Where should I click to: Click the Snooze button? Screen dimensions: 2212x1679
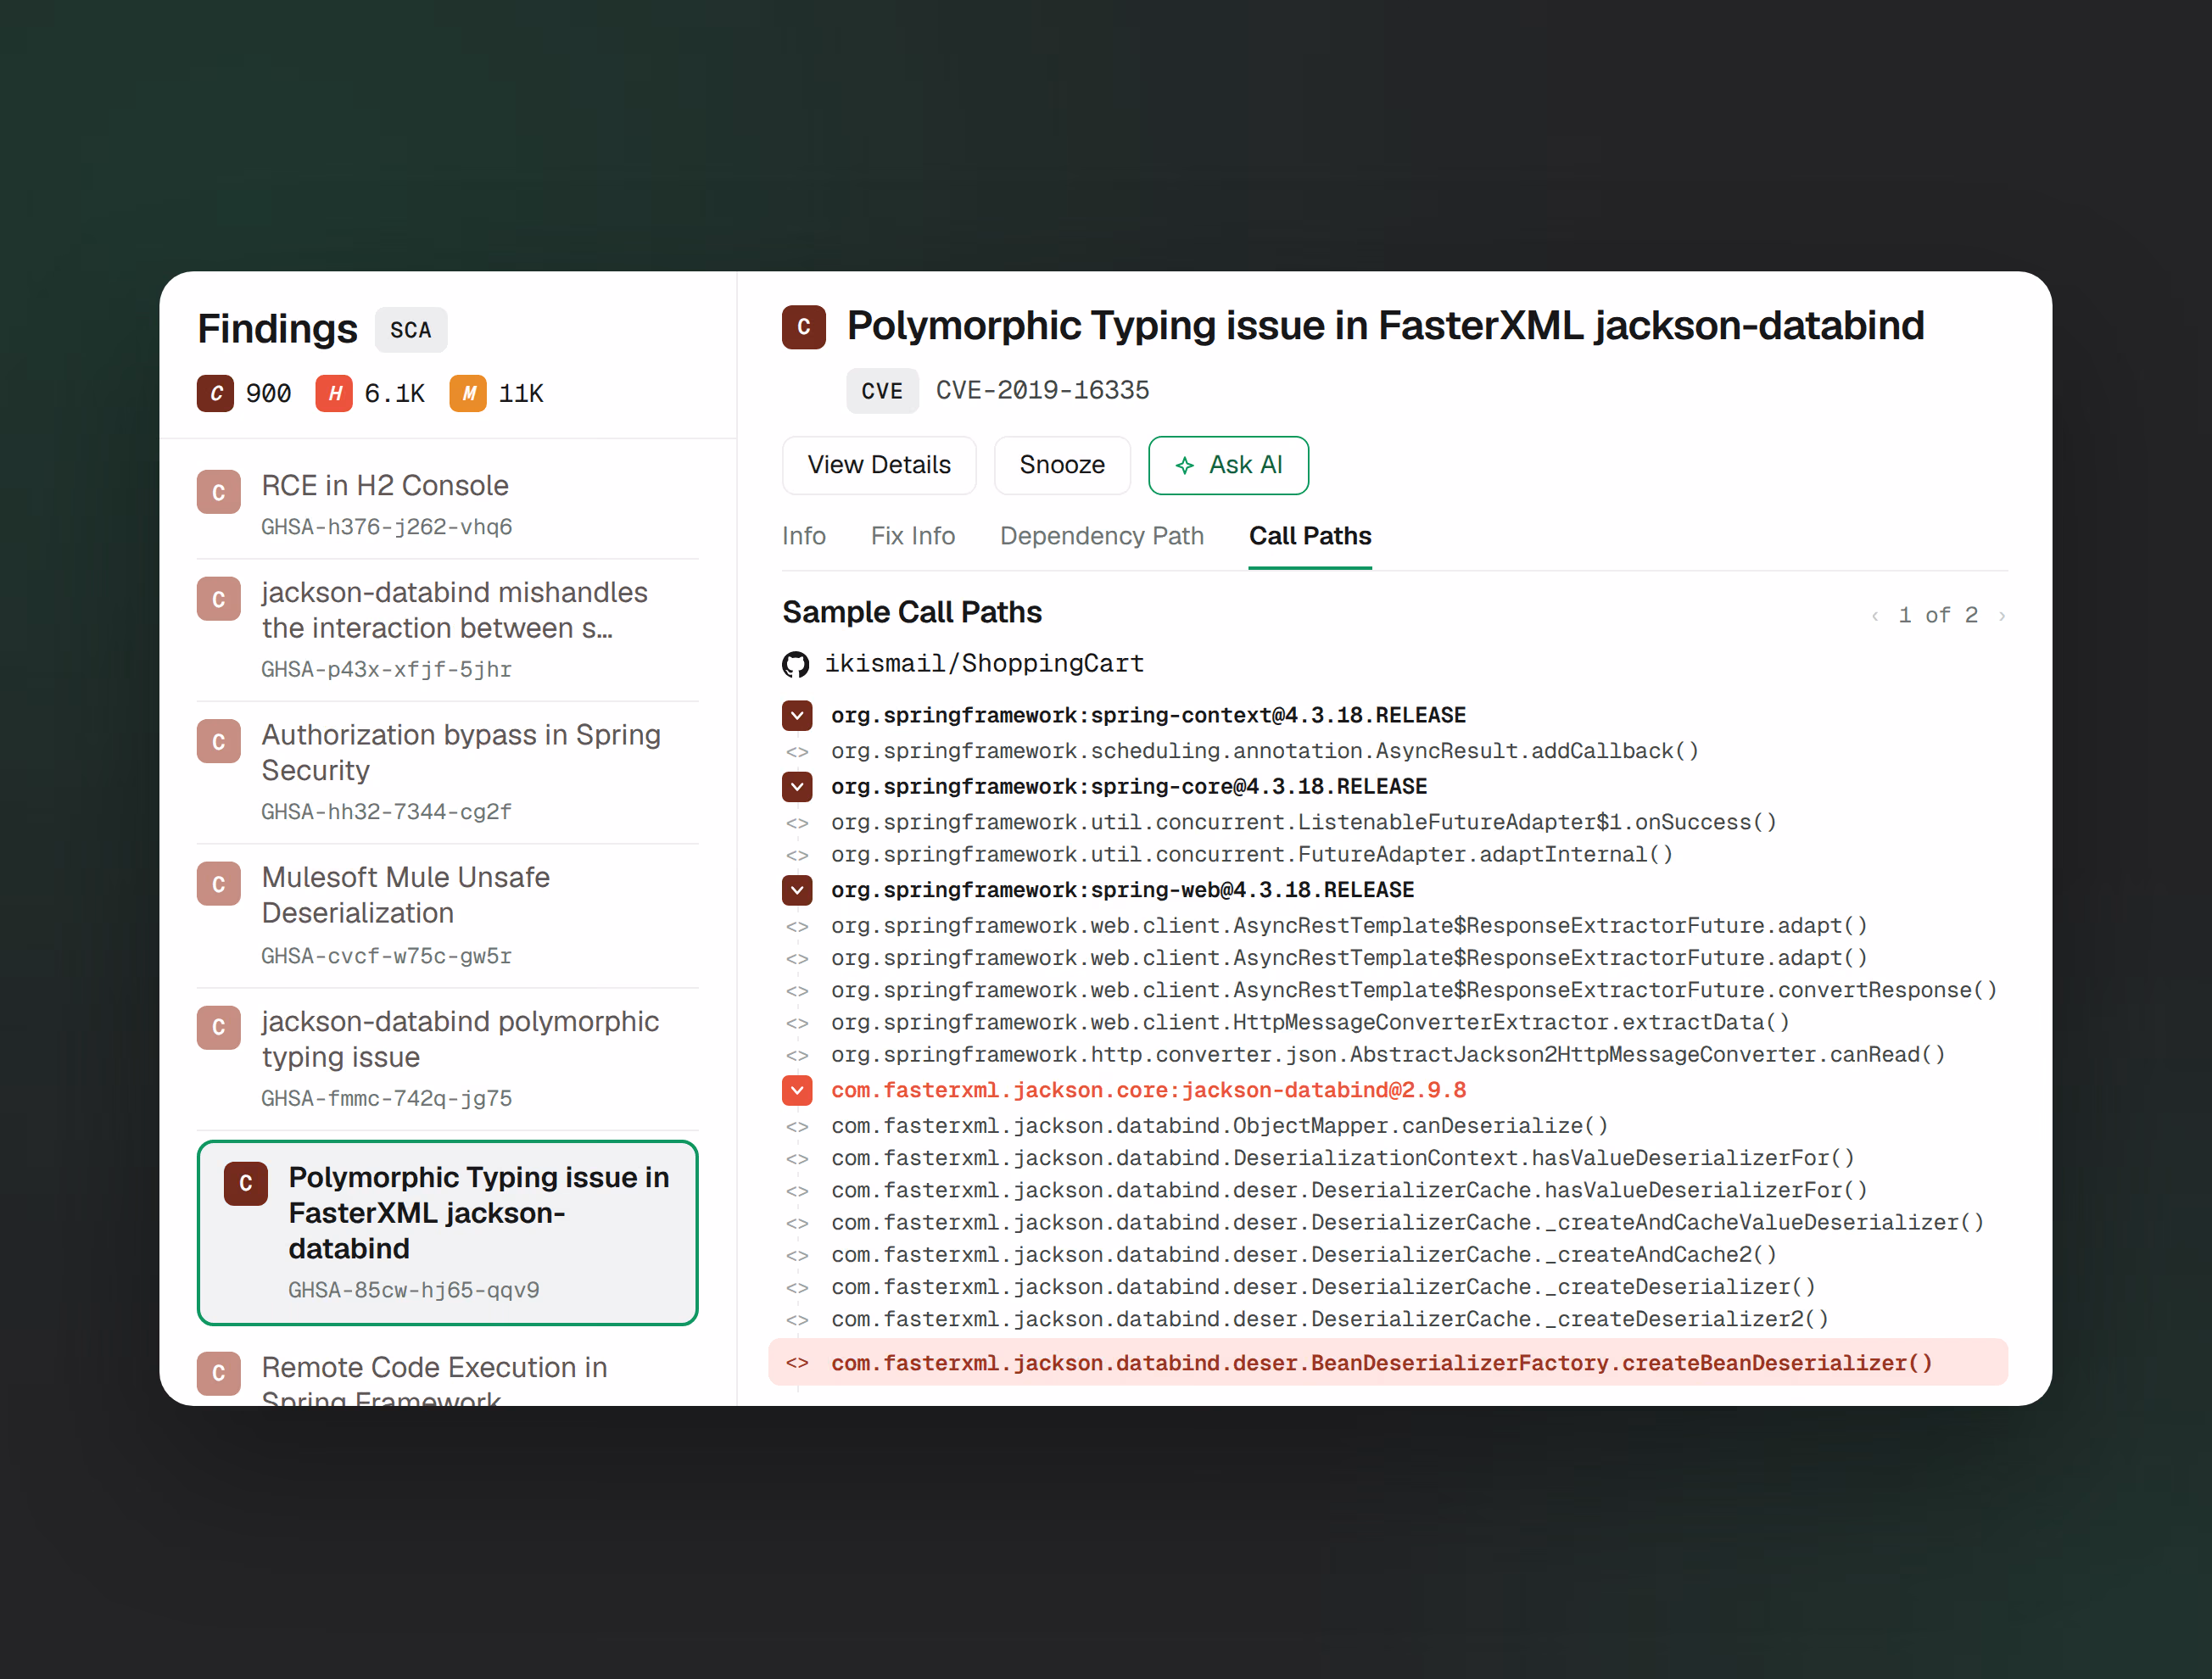coord(1062,465)
